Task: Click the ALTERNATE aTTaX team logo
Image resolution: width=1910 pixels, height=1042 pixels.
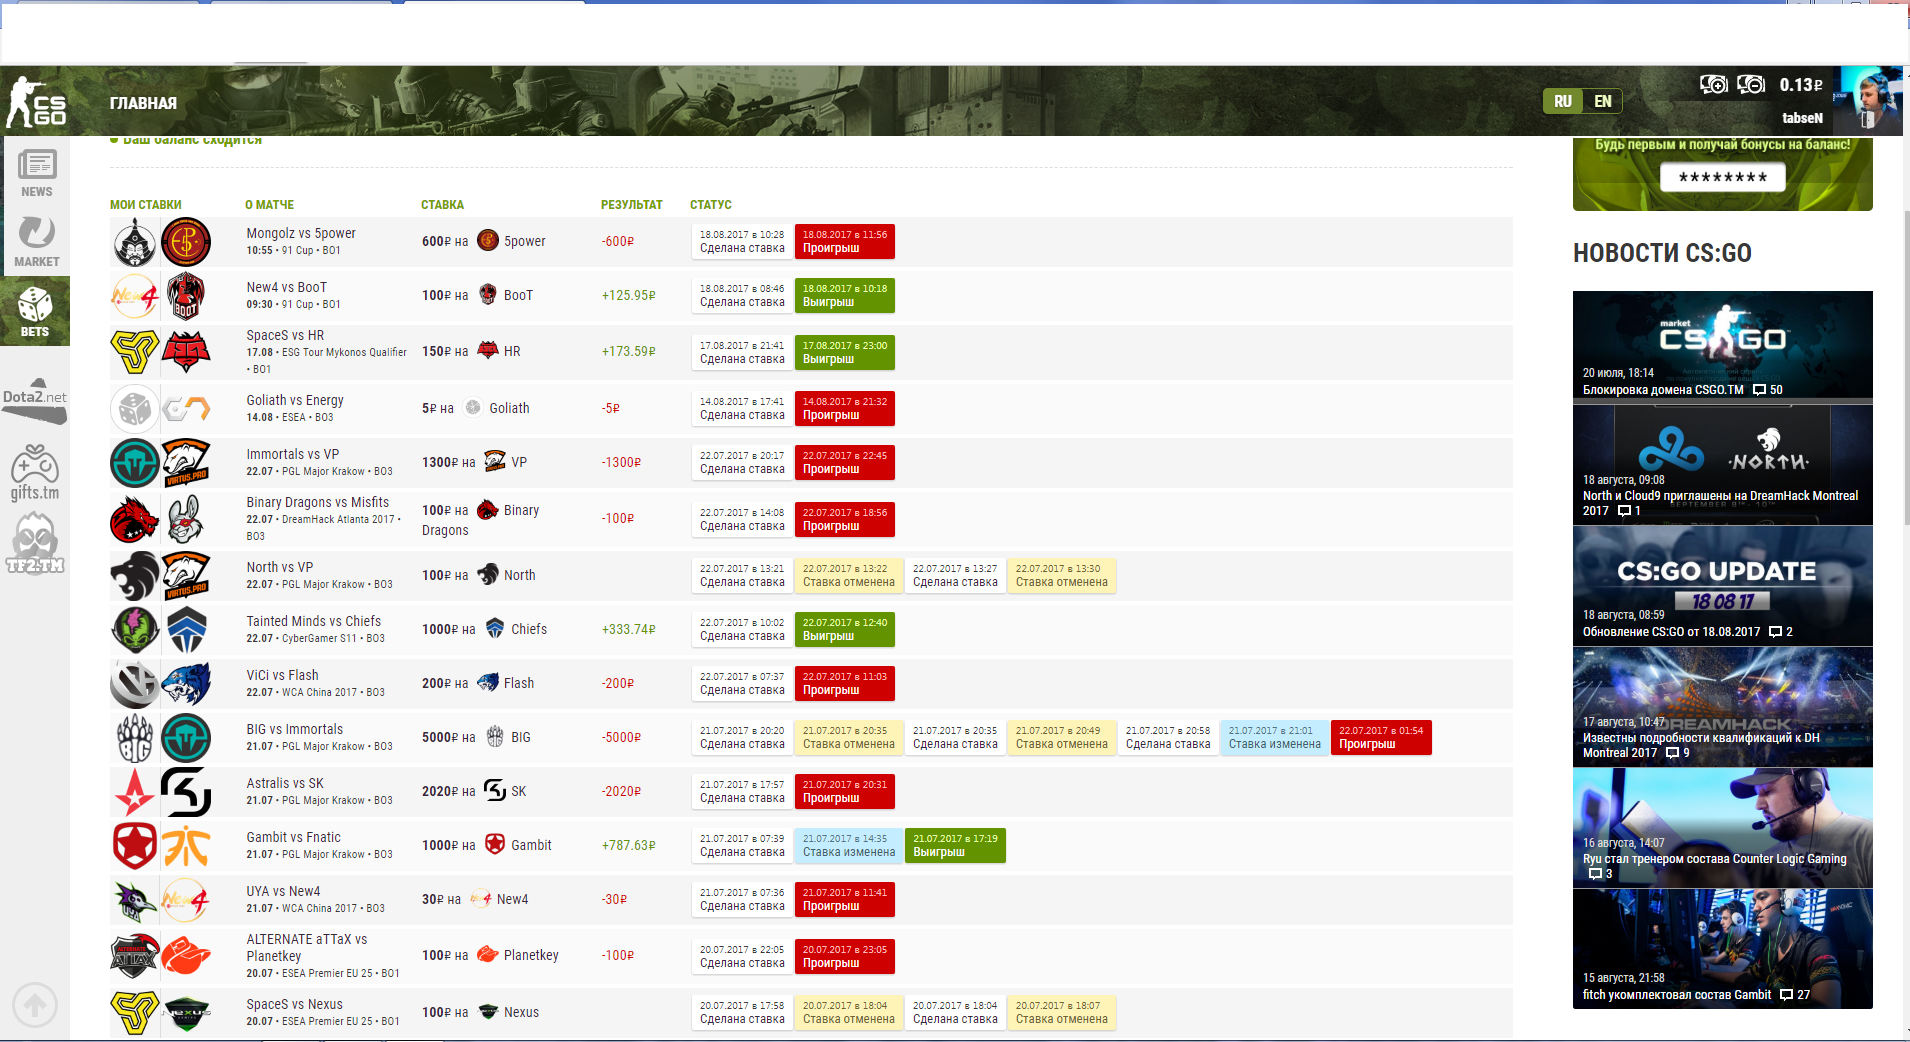Action: pos(135,956)
